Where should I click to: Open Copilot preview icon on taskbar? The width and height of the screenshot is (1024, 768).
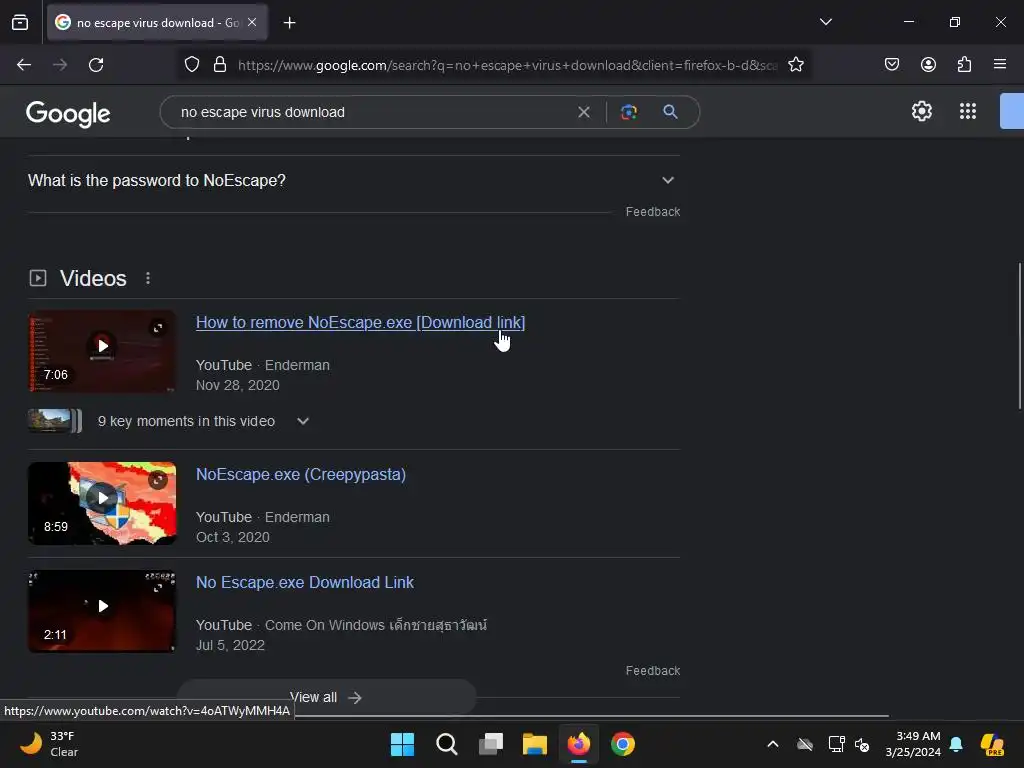(x=992, y=744)
